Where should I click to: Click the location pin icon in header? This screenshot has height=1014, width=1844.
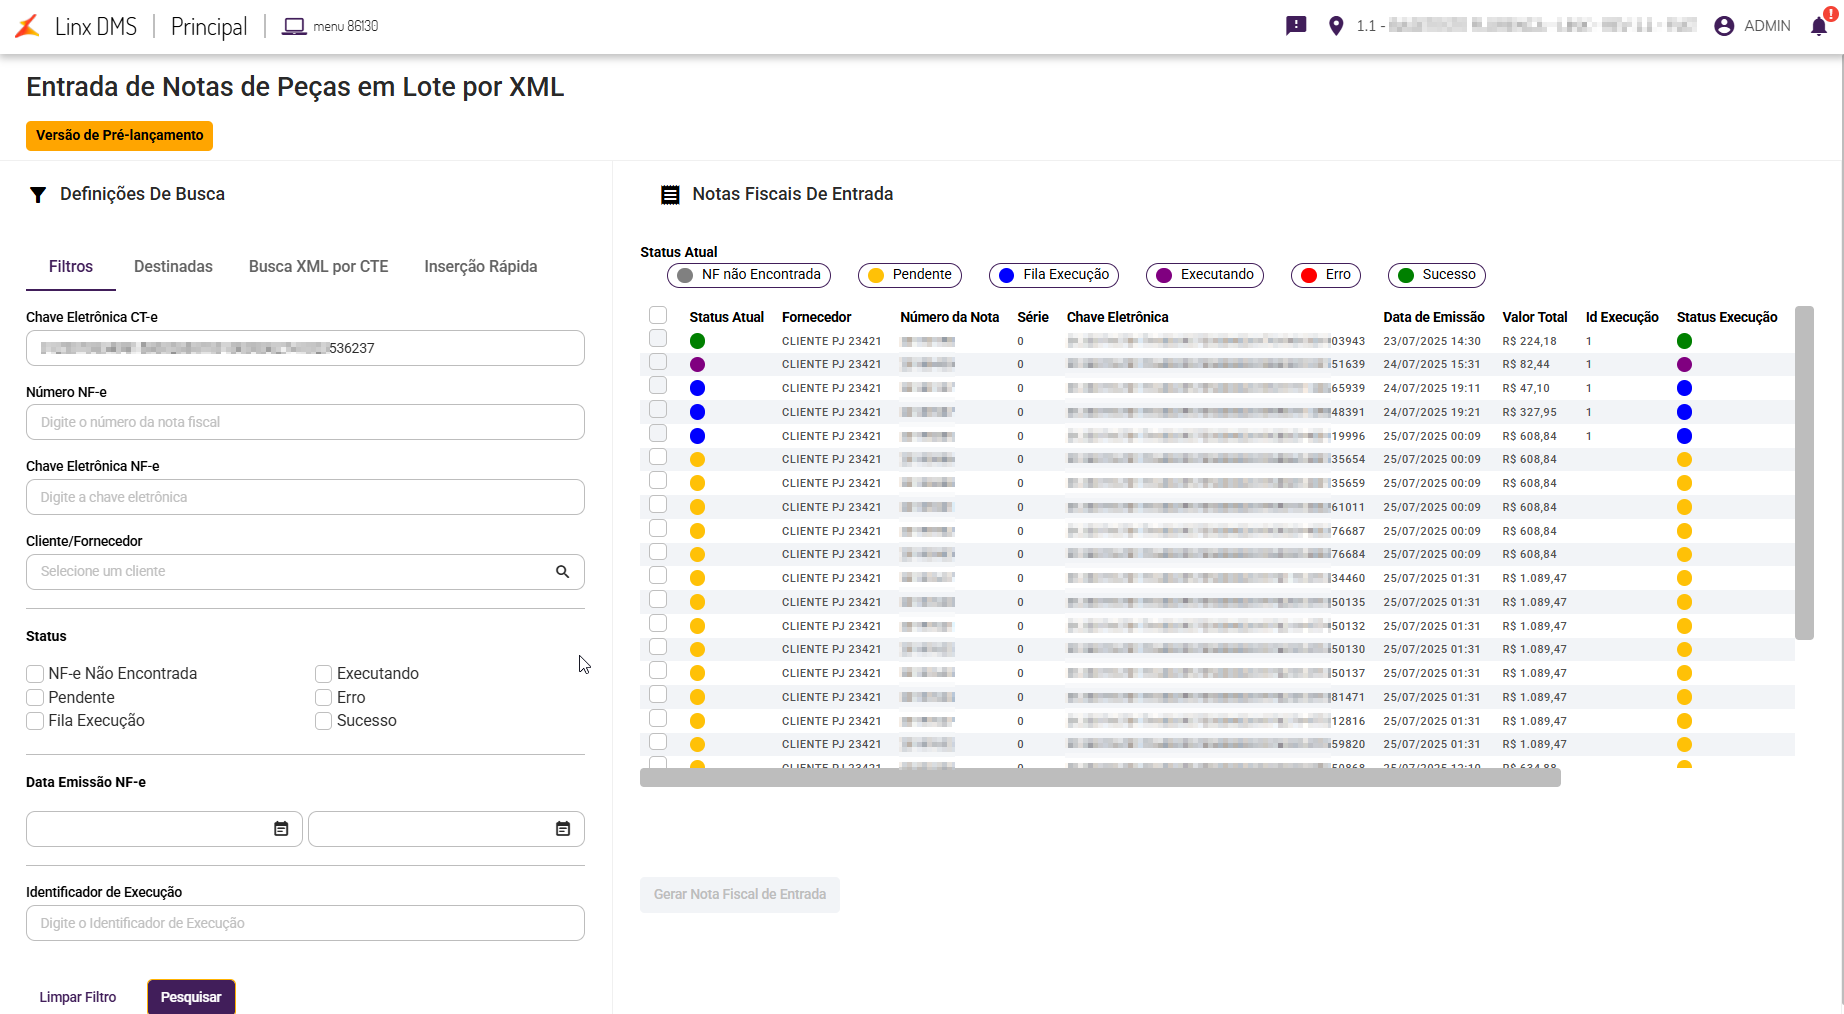pyautogui.click(x=1336, y=26)
